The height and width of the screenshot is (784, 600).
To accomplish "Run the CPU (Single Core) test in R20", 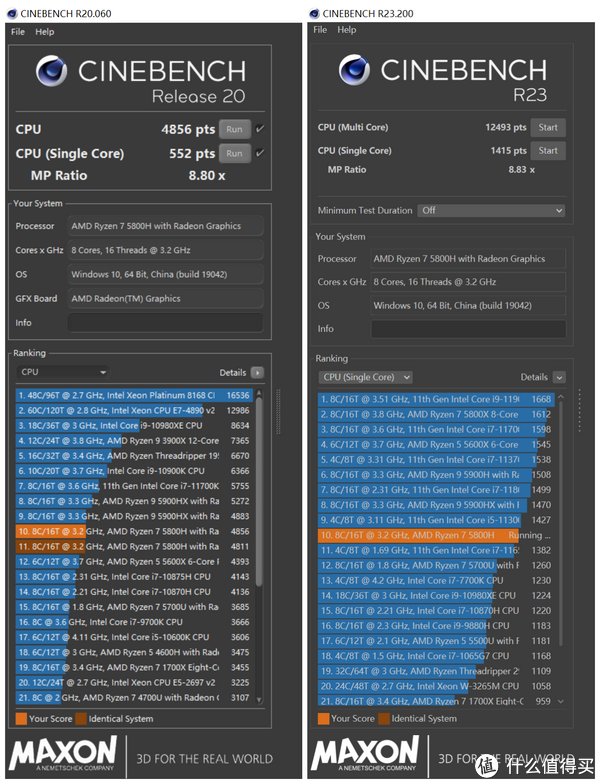I will click(234, 153).
